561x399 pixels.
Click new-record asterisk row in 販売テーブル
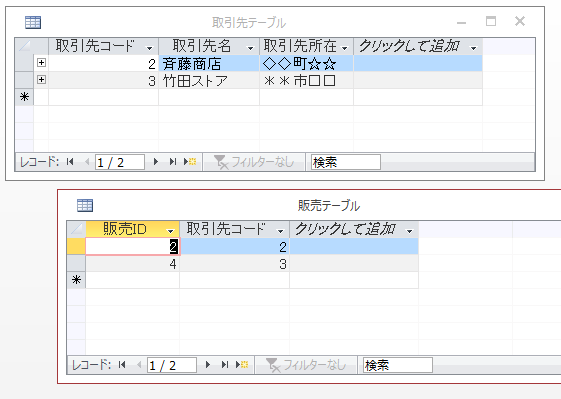pyautogui.click(x=76, y=280)
